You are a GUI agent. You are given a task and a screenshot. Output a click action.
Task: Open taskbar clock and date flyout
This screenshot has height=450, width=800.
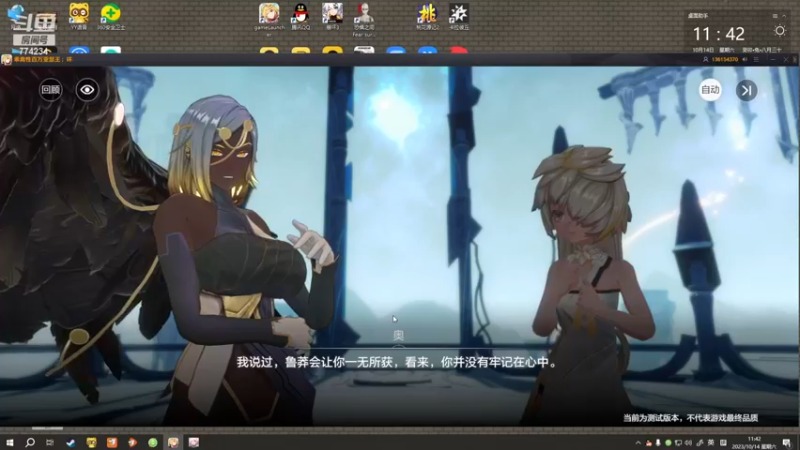754,442
